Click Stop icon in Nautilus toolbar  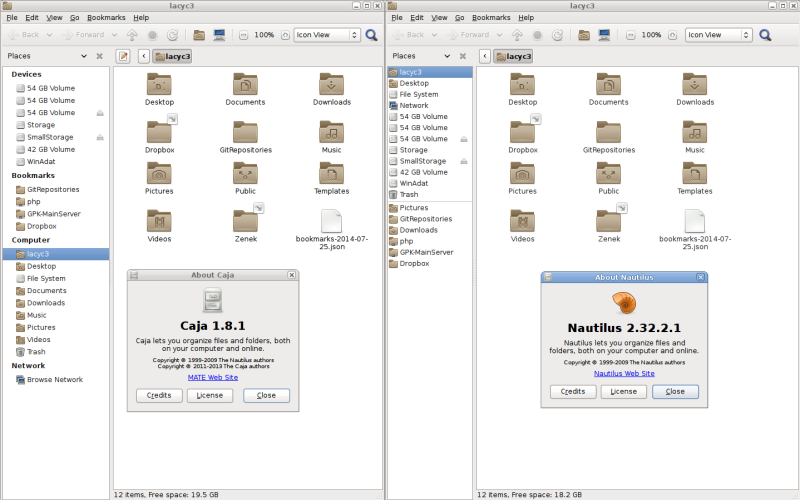[x=537, y=35]
